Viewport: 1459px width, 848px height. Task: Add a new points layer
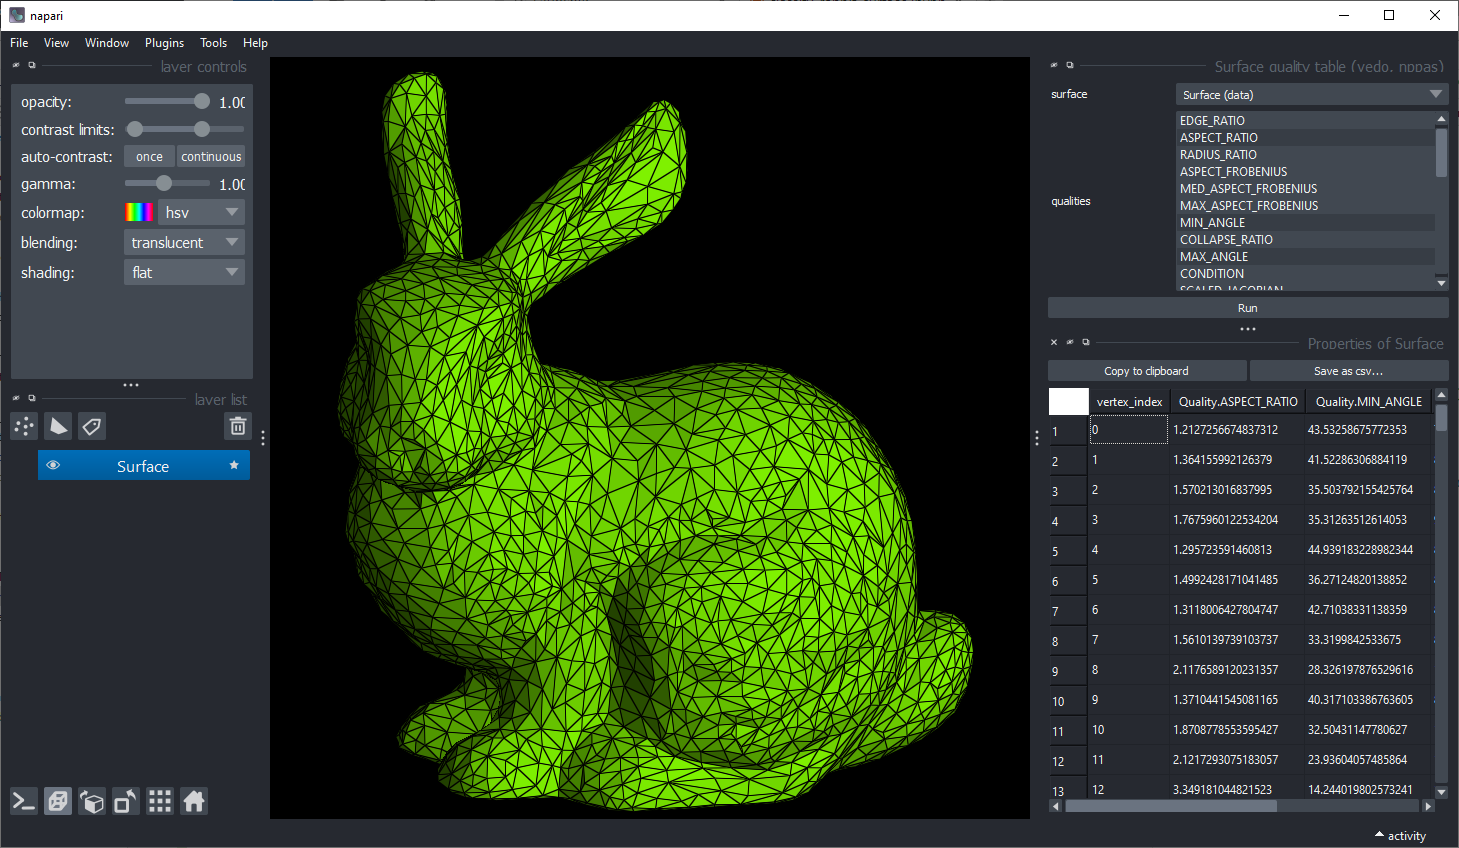point(24,427)
